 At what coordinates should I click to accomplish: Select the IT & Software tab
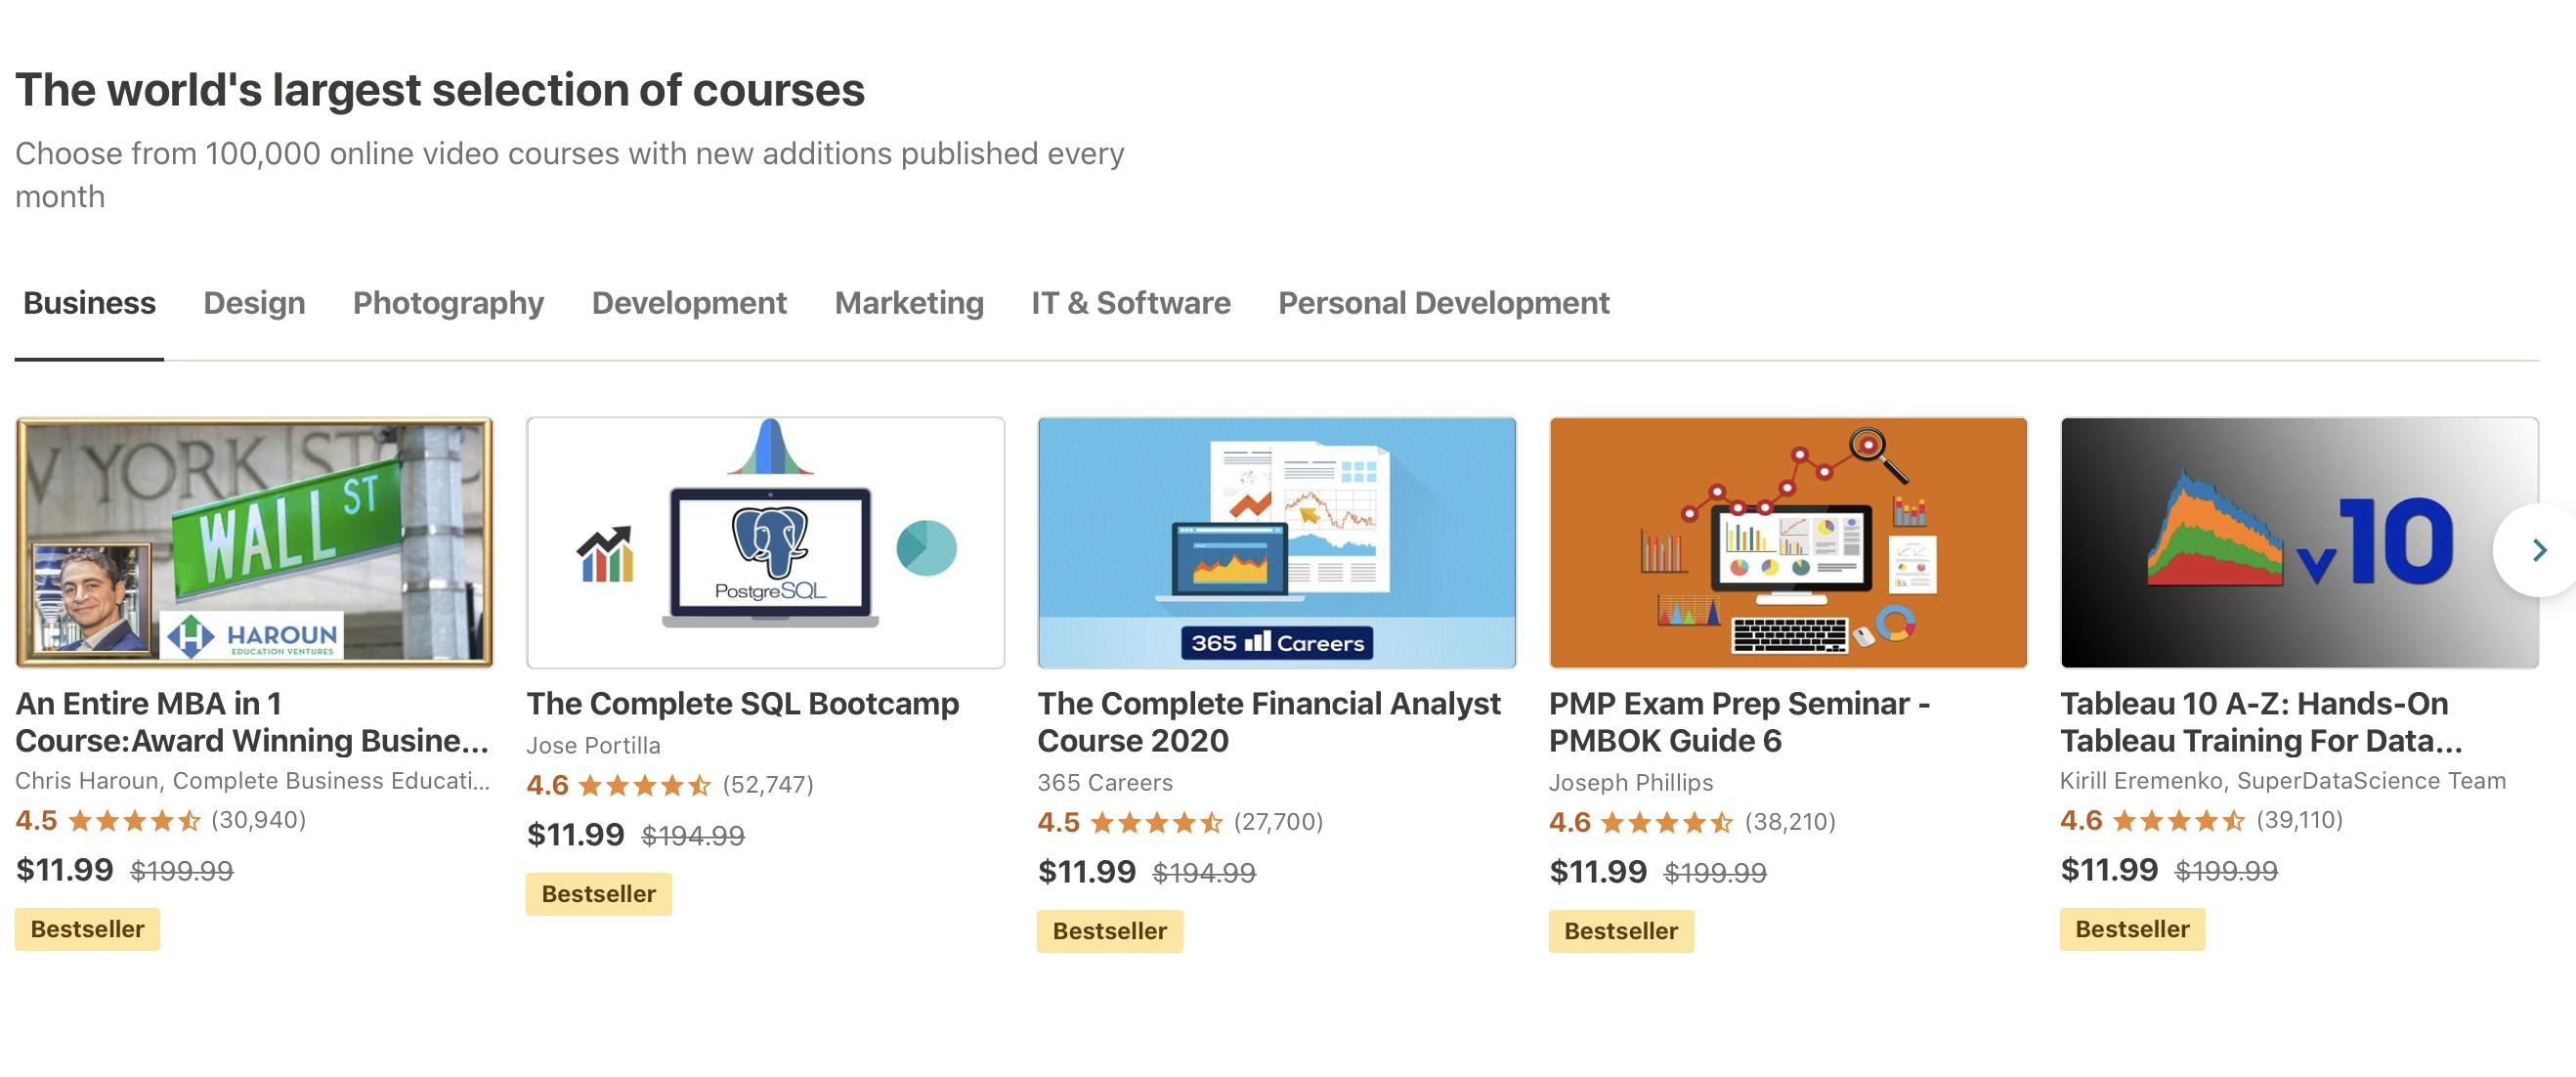[x=1131, y=303]
